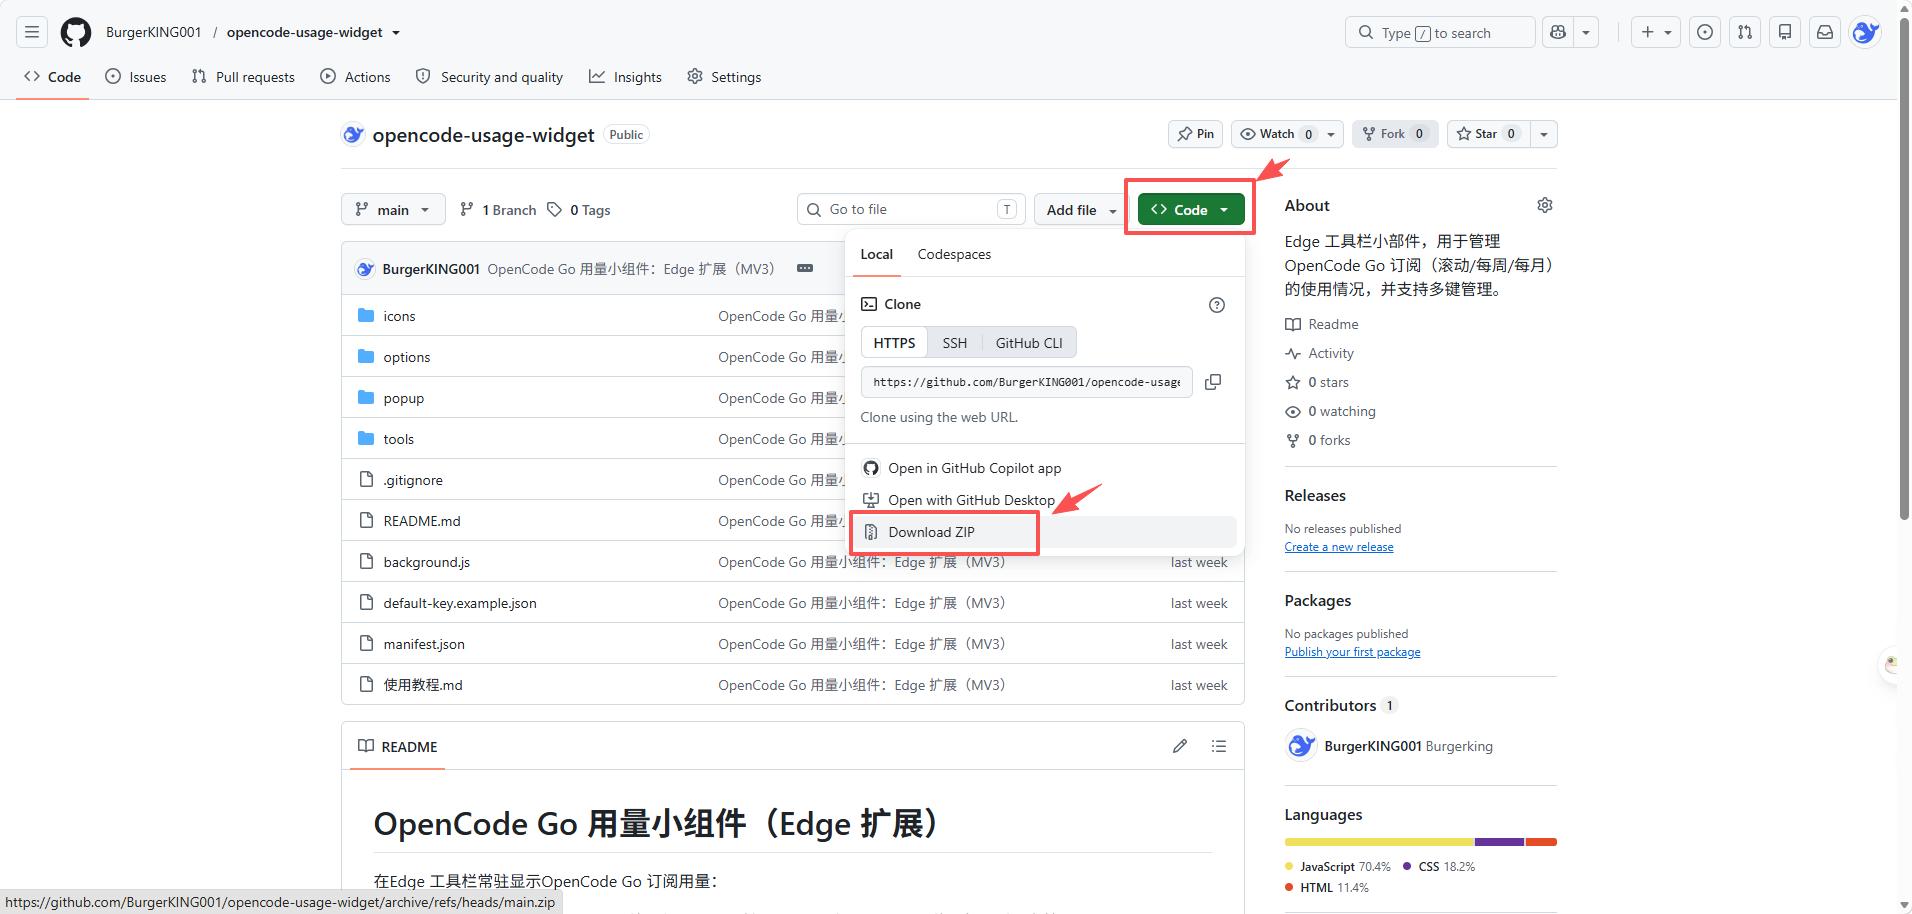This screenshot has height=914, width=1912.
Task: Show README outline list icon
Action: pos(1219,746)
